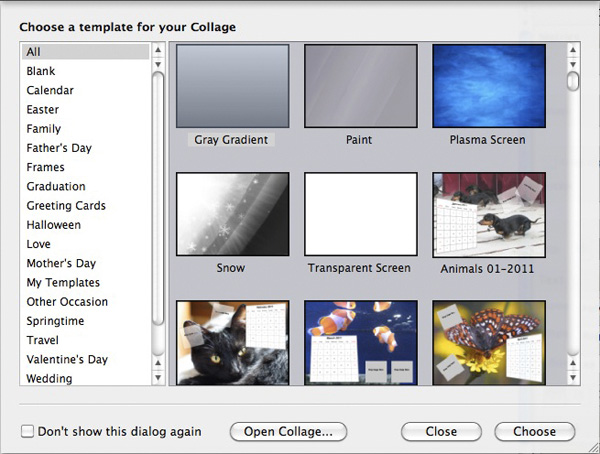The height and width of the screenshot is (454, 600).
Task: Select the Snow template thumbnail
Action: tap(232, 215)
